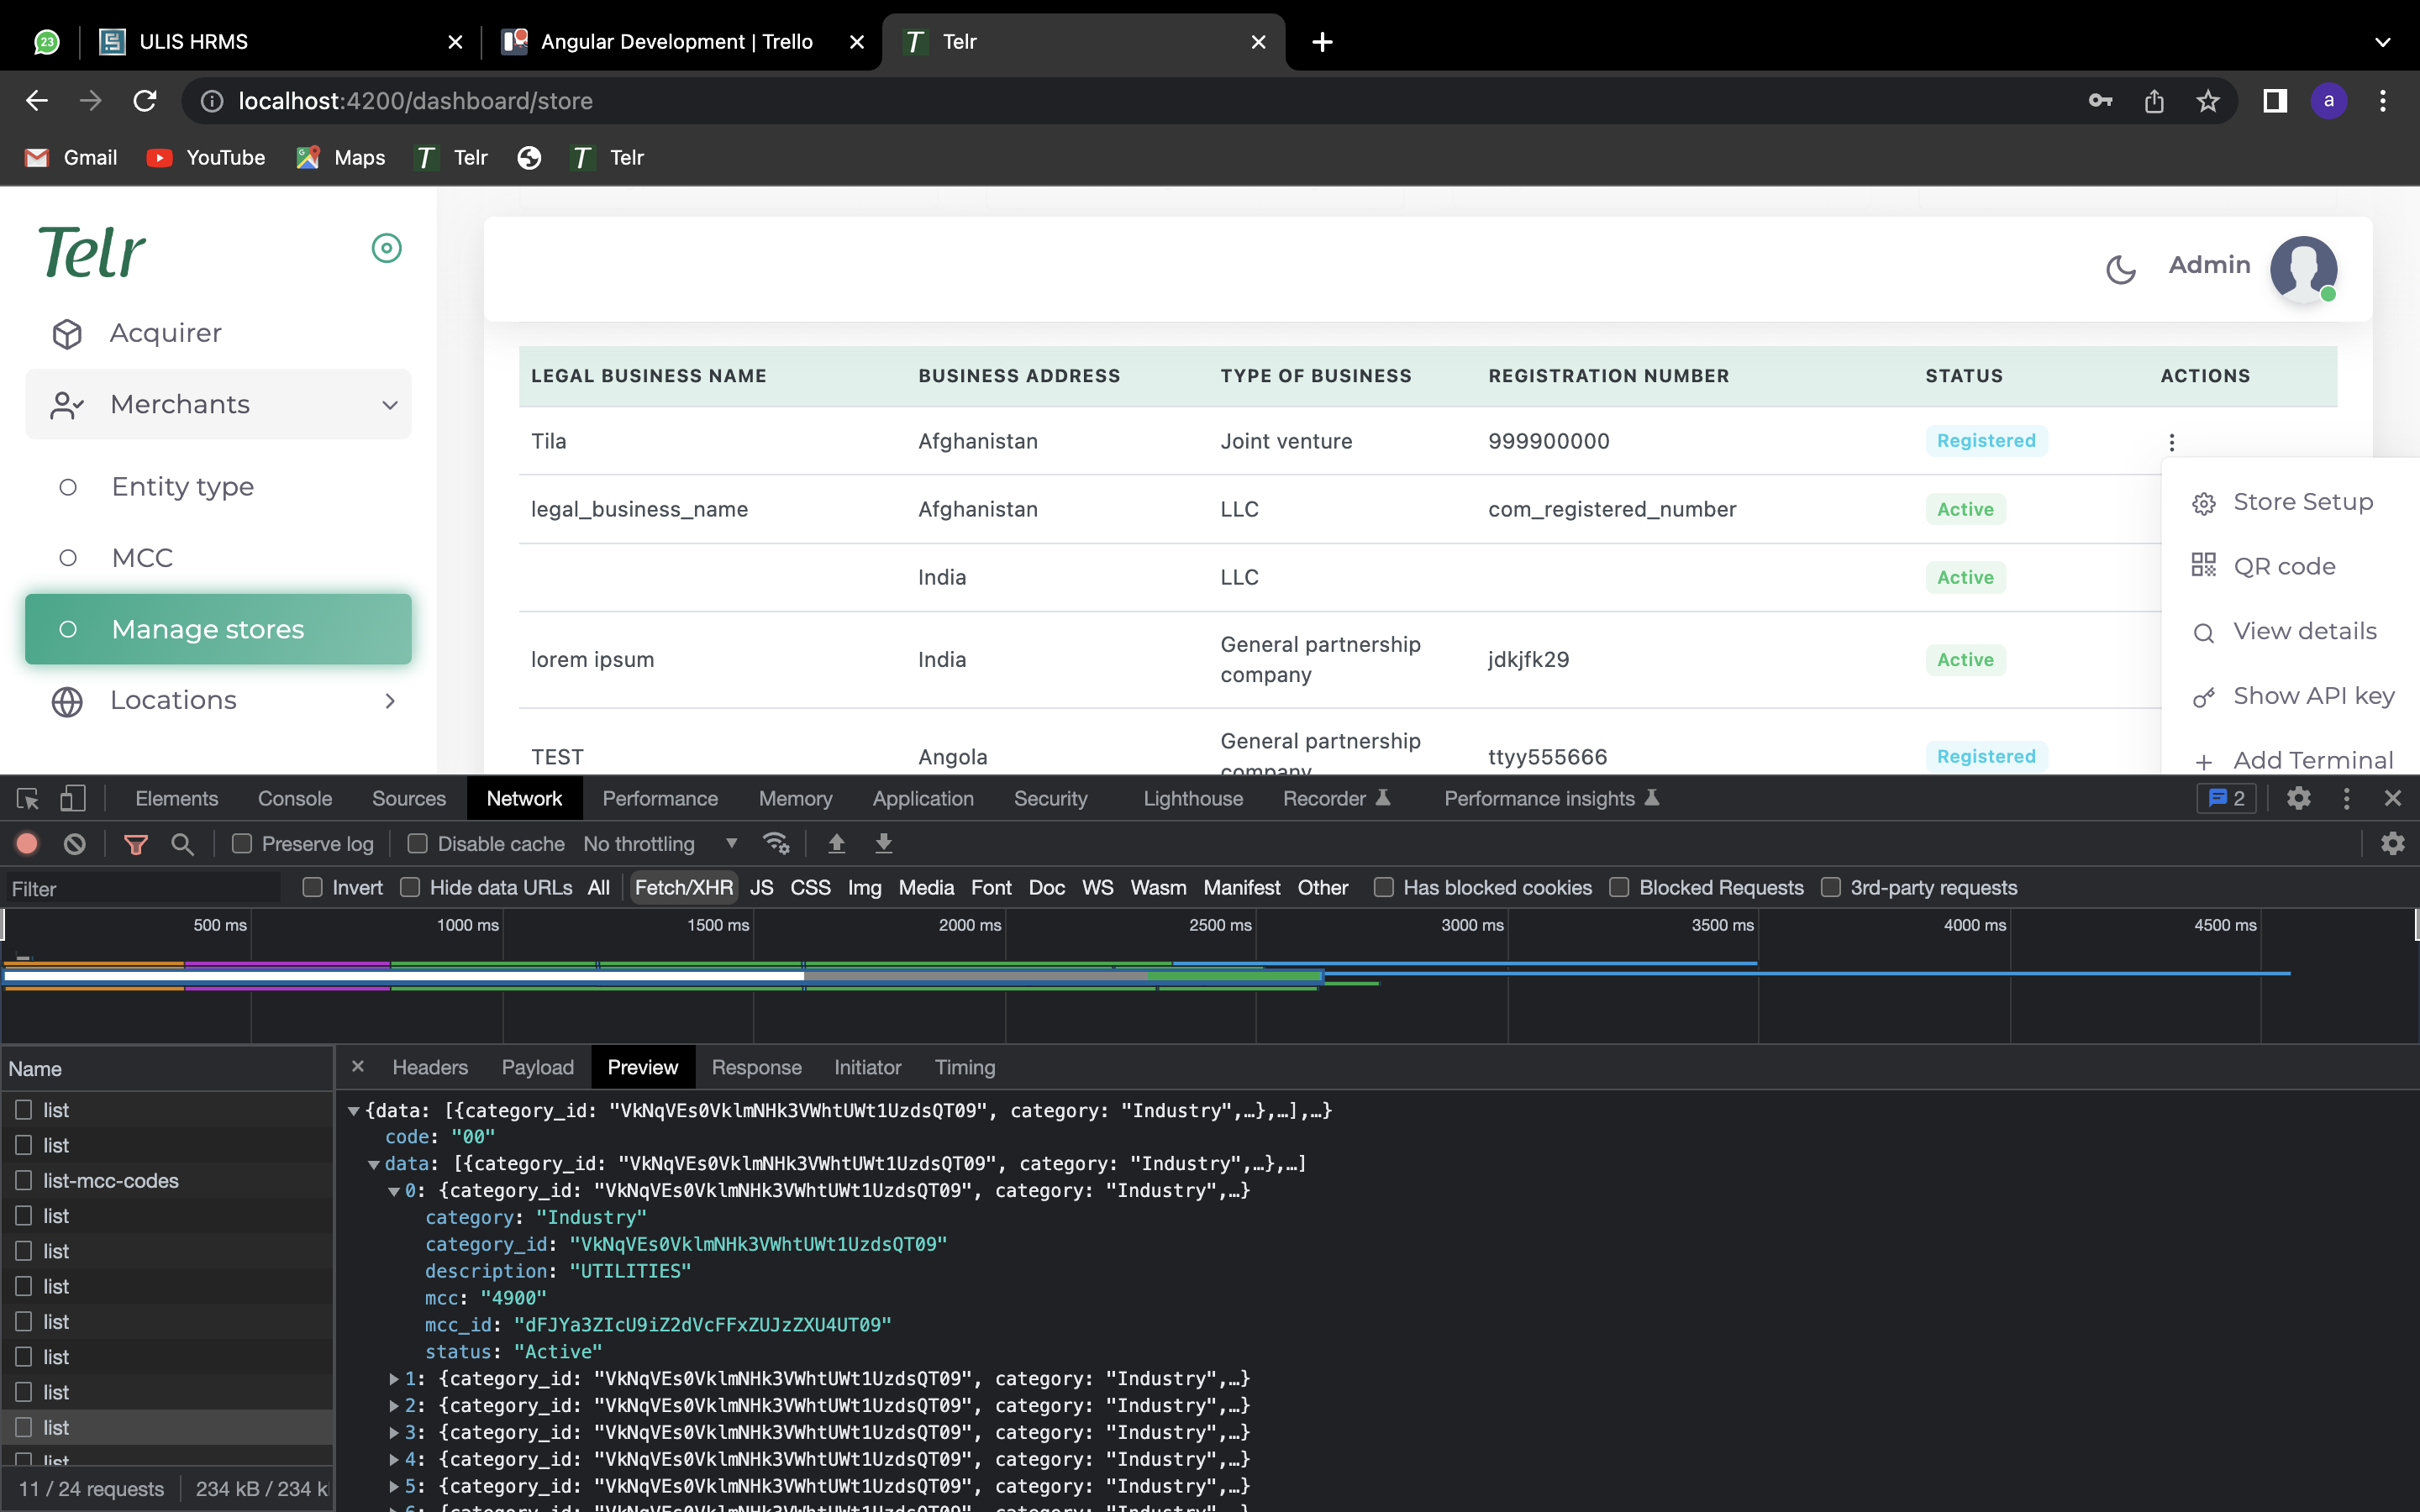Expand item 1 in the JSON preview

[394, 1379]
